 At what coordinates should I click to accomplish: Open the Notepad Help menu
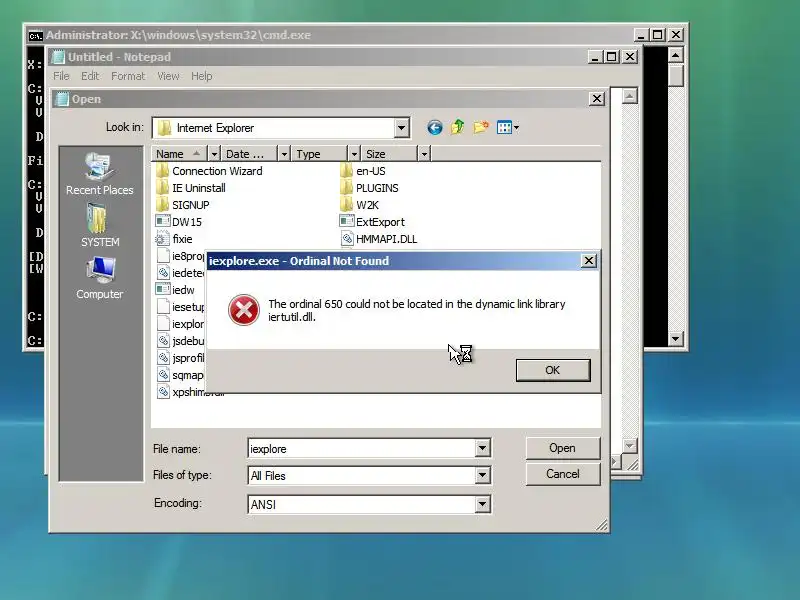point(202,76)
